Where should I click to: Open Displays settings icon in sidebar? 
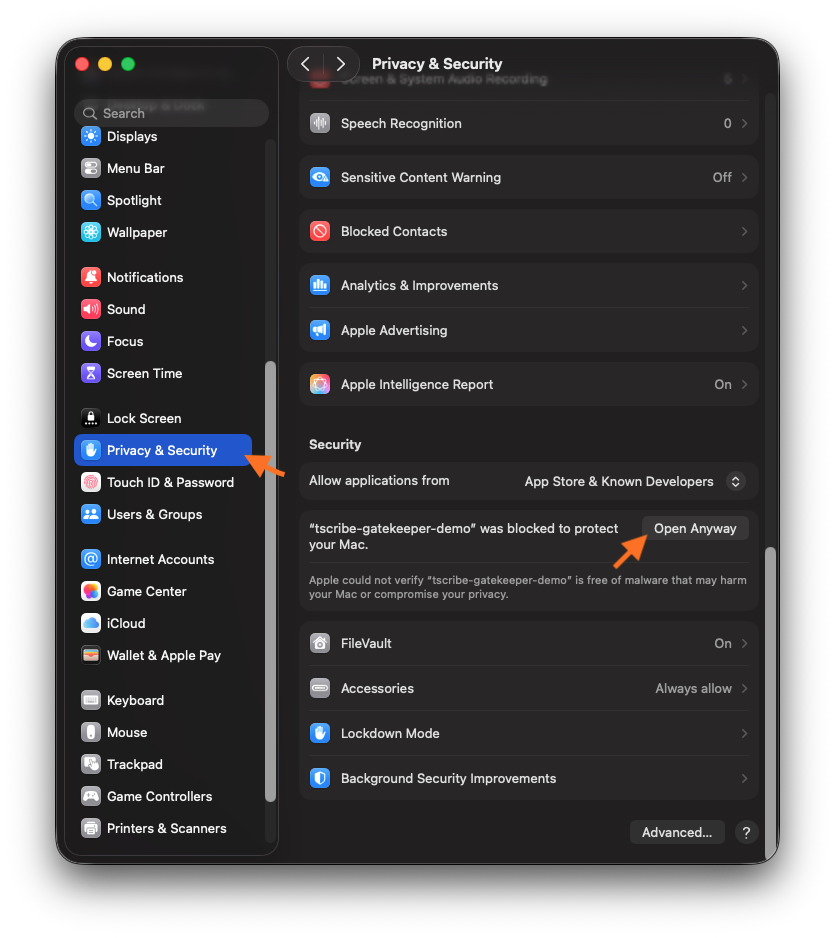pyautogui.click(x=91, y=136)
